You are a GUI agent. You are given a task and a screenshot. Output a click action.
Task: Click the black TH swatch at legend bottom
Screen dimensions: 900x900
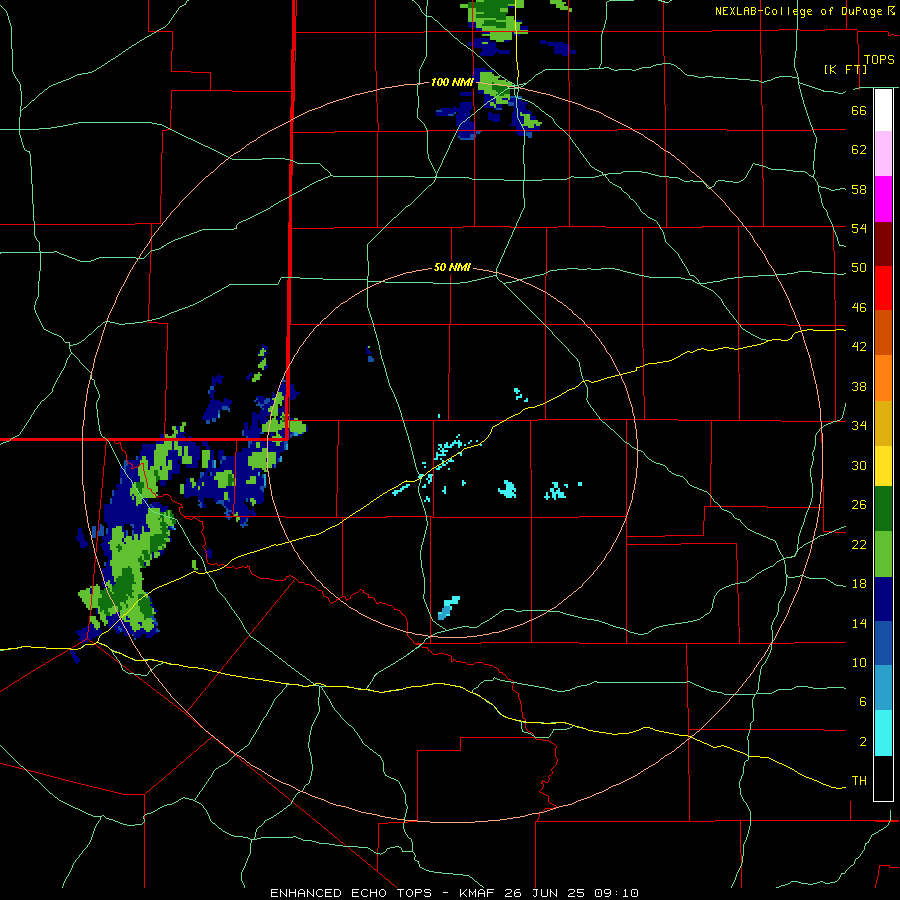(883, 778)
